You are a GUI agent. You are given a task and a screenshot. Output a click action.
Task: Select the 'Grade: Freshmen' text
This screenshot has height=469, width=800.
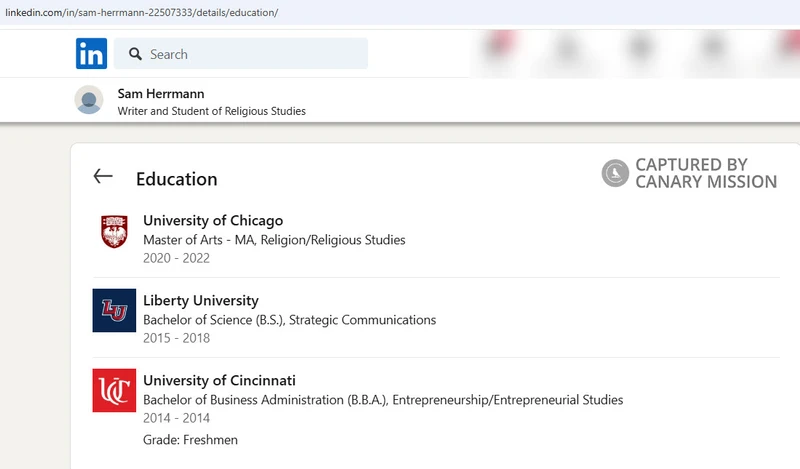(190, 440)
